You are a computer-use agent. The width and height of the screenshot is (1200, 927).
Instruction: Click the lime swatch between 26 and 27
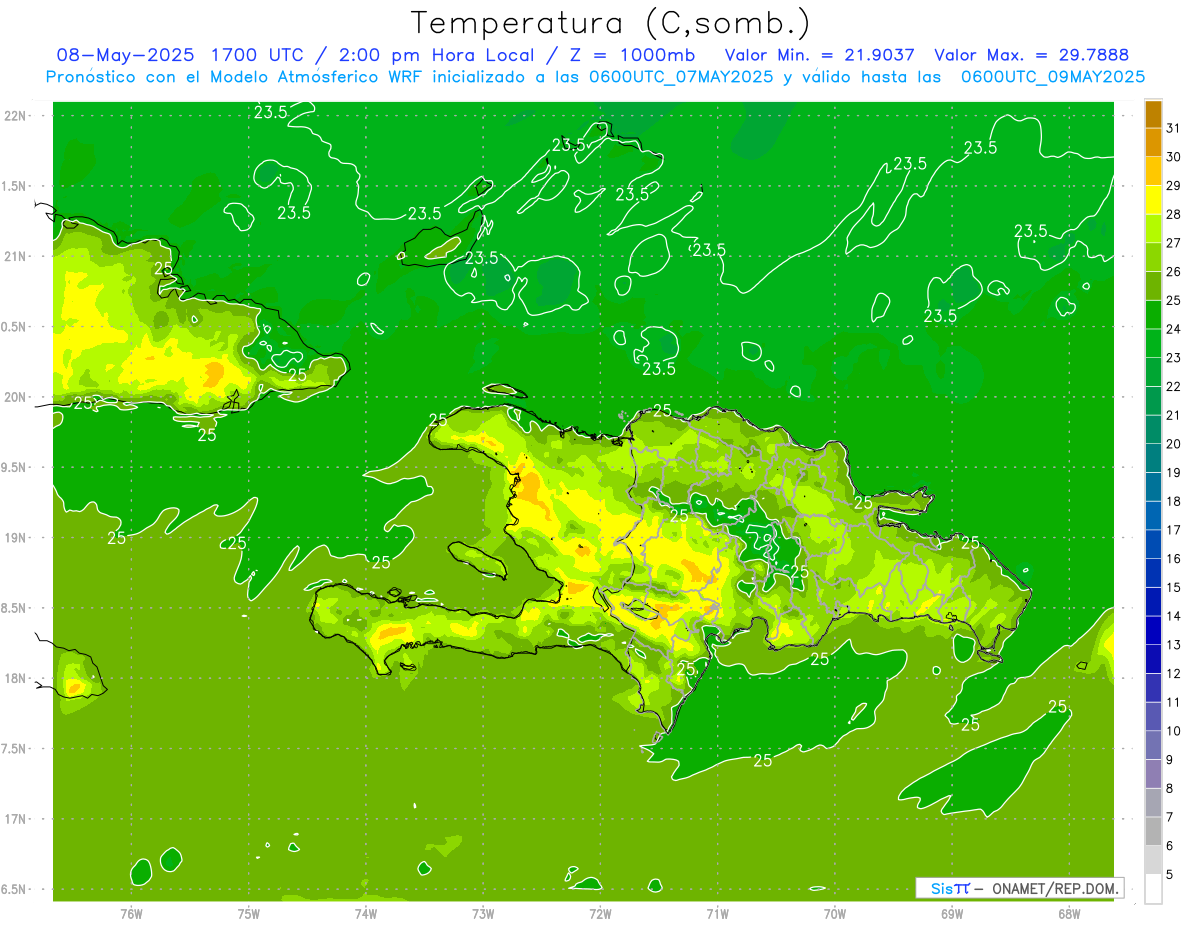(1153, 257)
